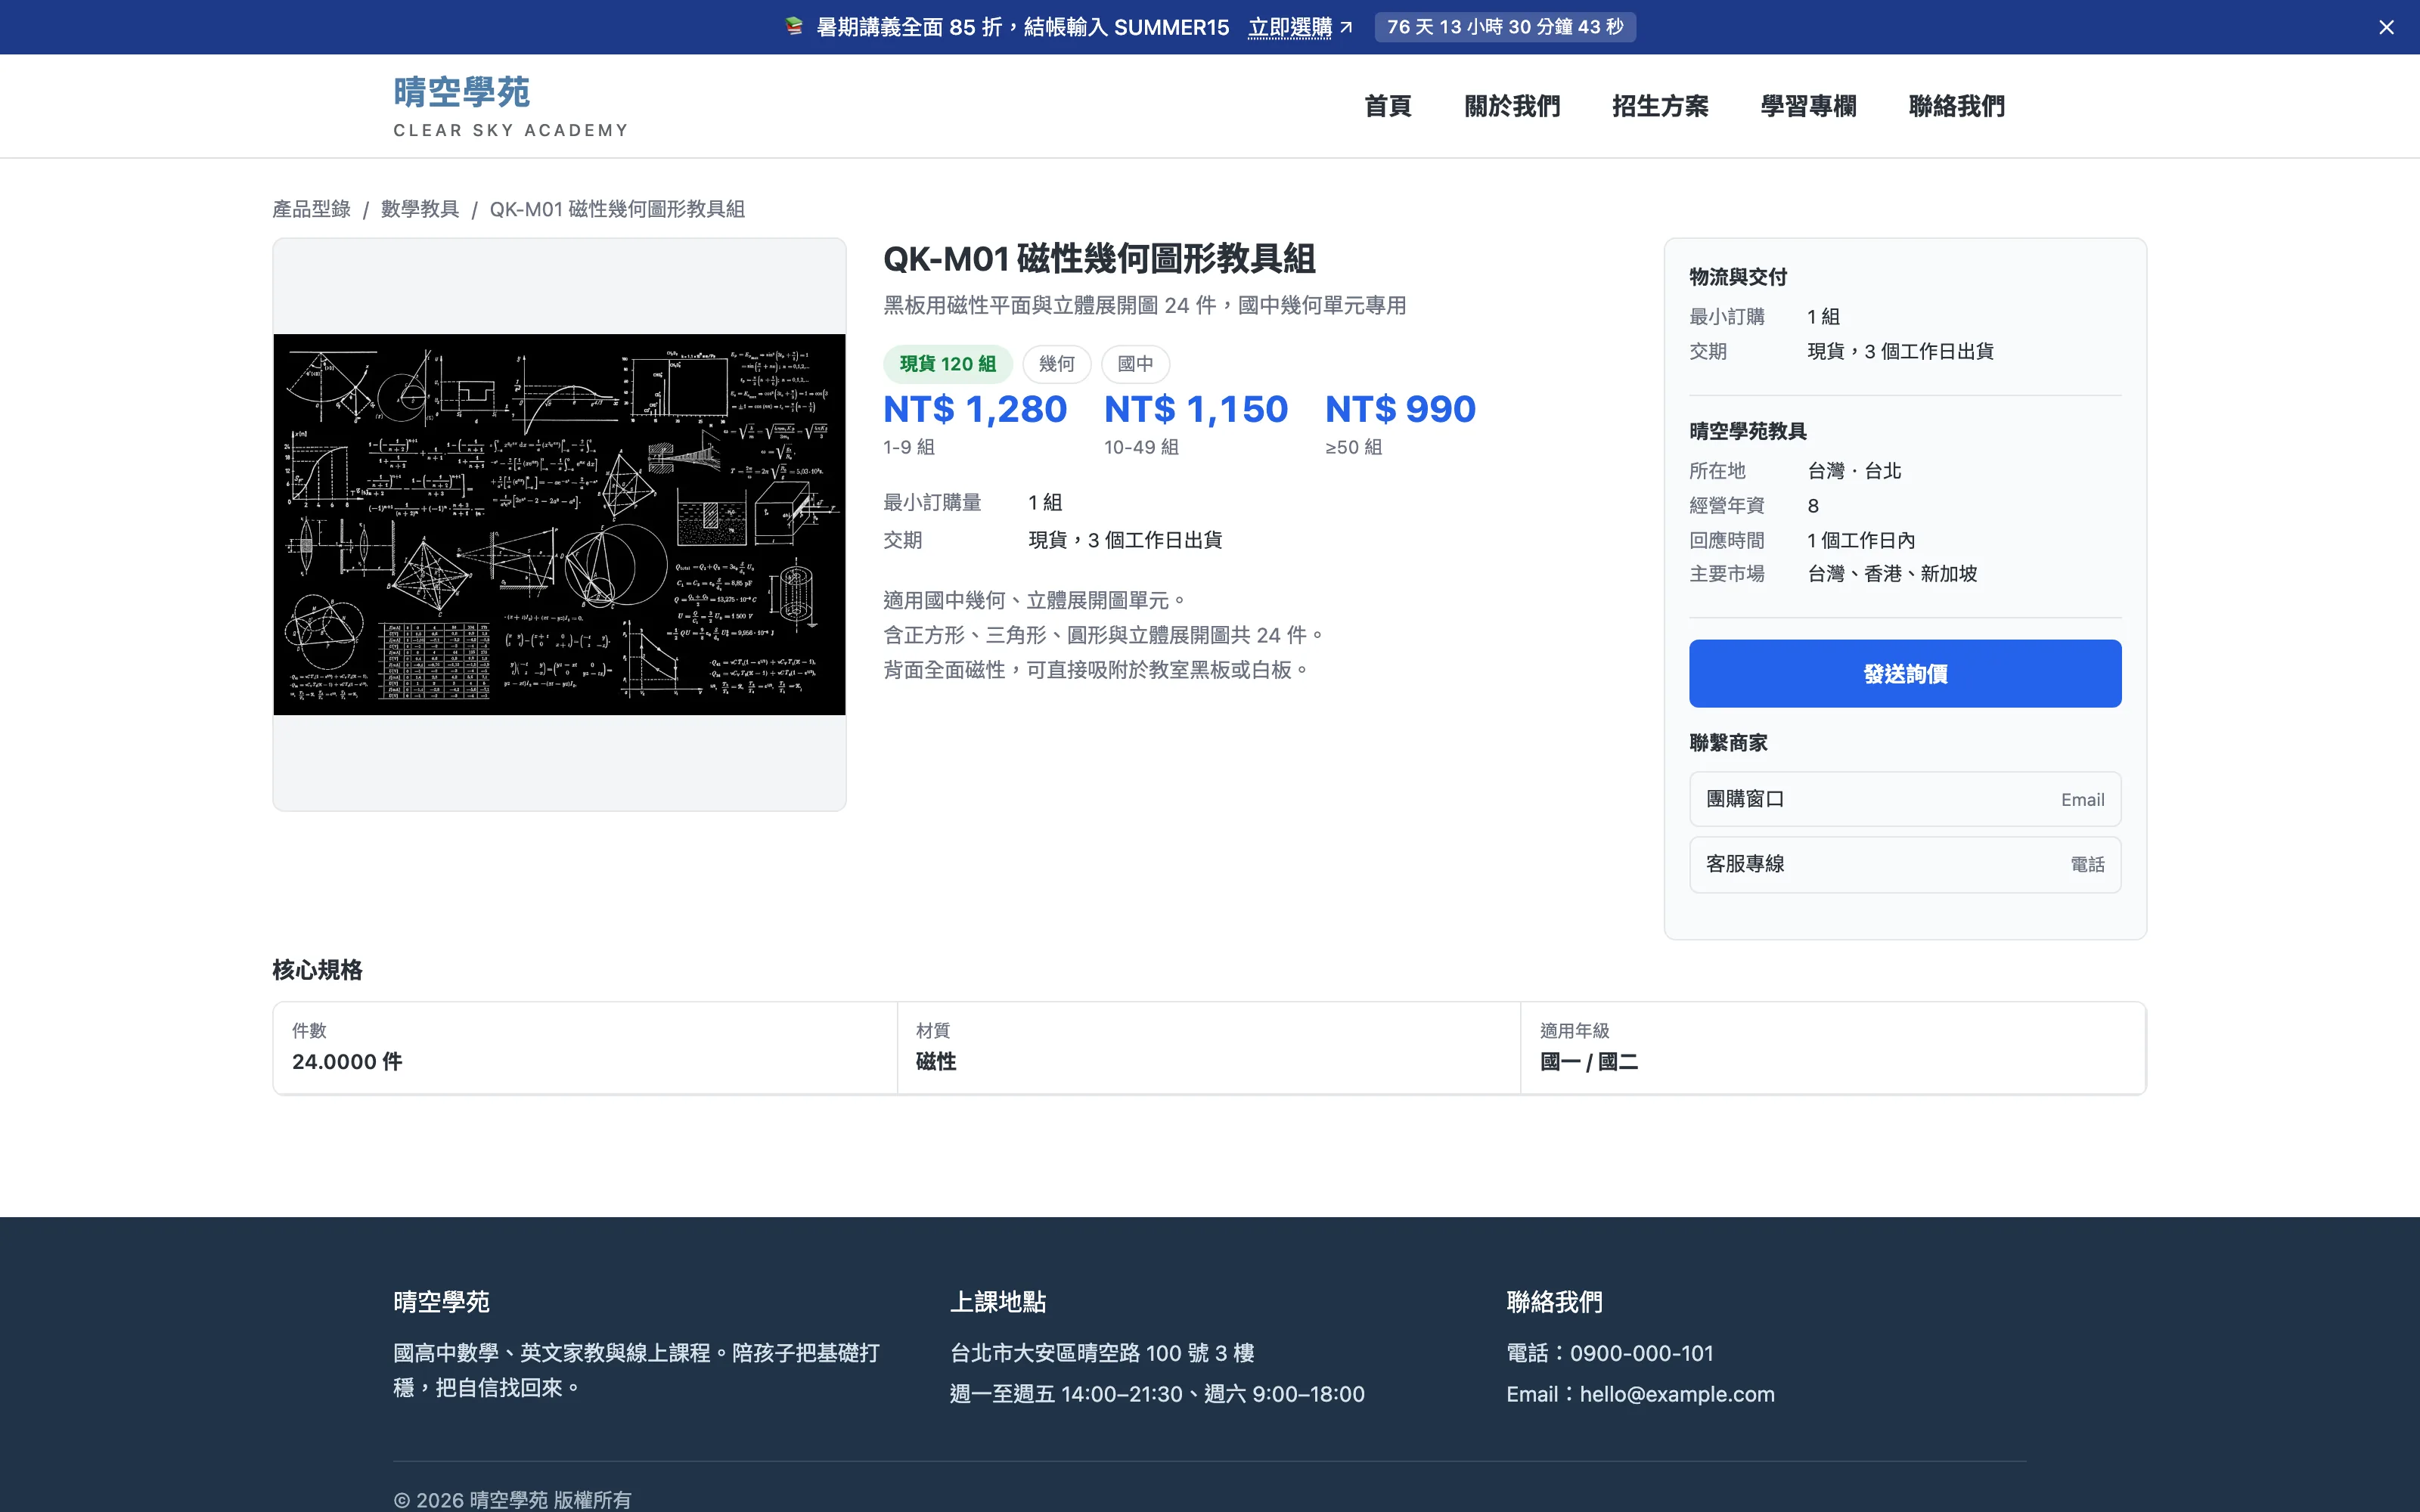
Task: Go to 首頁 in navigation
Action: pyautogui.click(x=1387, y=106)
